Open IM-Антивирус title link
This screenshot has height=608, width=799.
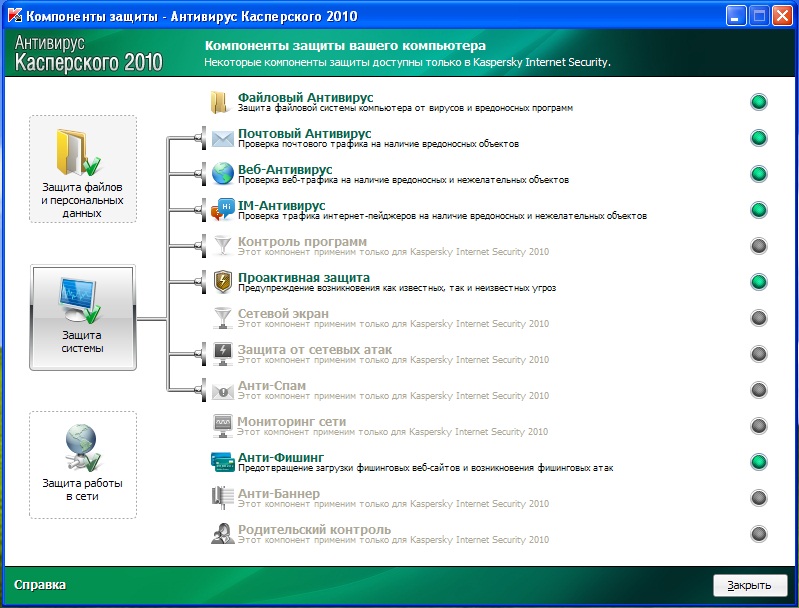point(281,205)
